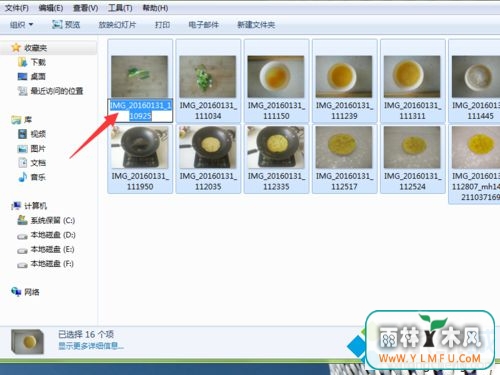Image resolution: width=500 pixels, height=375 pixels.
Task: Click the 收藏夹 star icon
Action: tap(16, 48)
